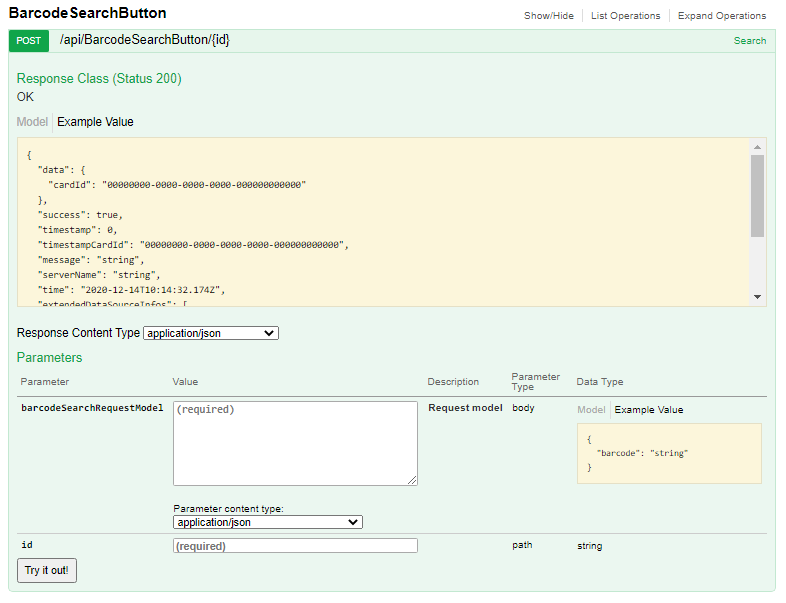
Task: Click the Try it out! button
Action: [47, 570]
